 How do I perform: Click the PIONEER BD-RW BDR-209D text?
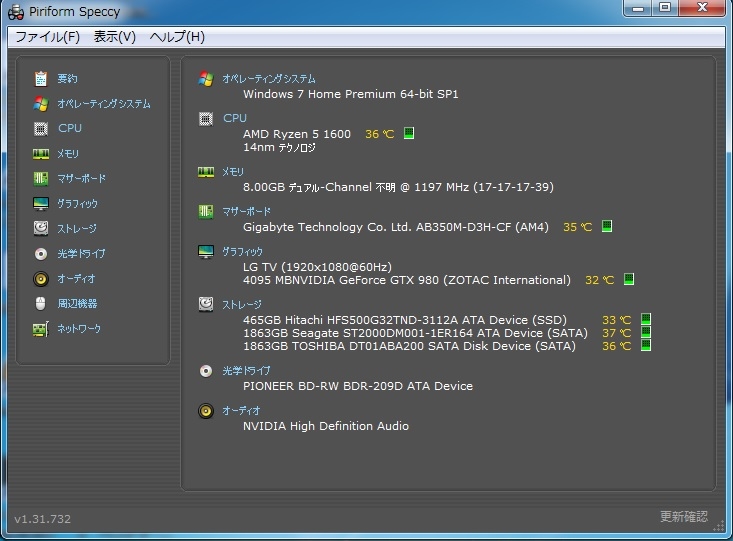pos(358,386)
